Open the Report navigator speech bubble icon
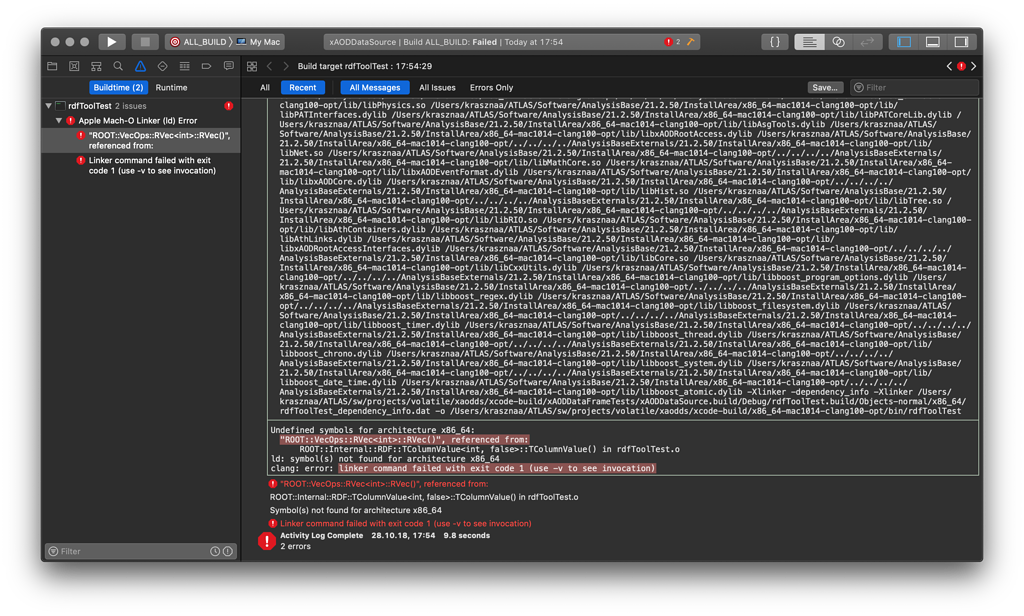 click(x=229, y=66)
